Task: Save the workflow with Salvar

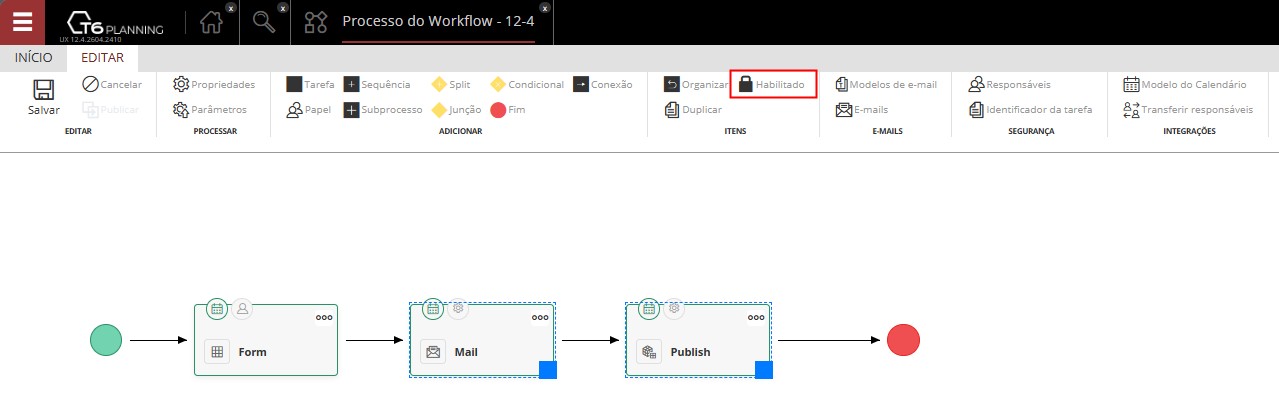Action: point(44,97)
